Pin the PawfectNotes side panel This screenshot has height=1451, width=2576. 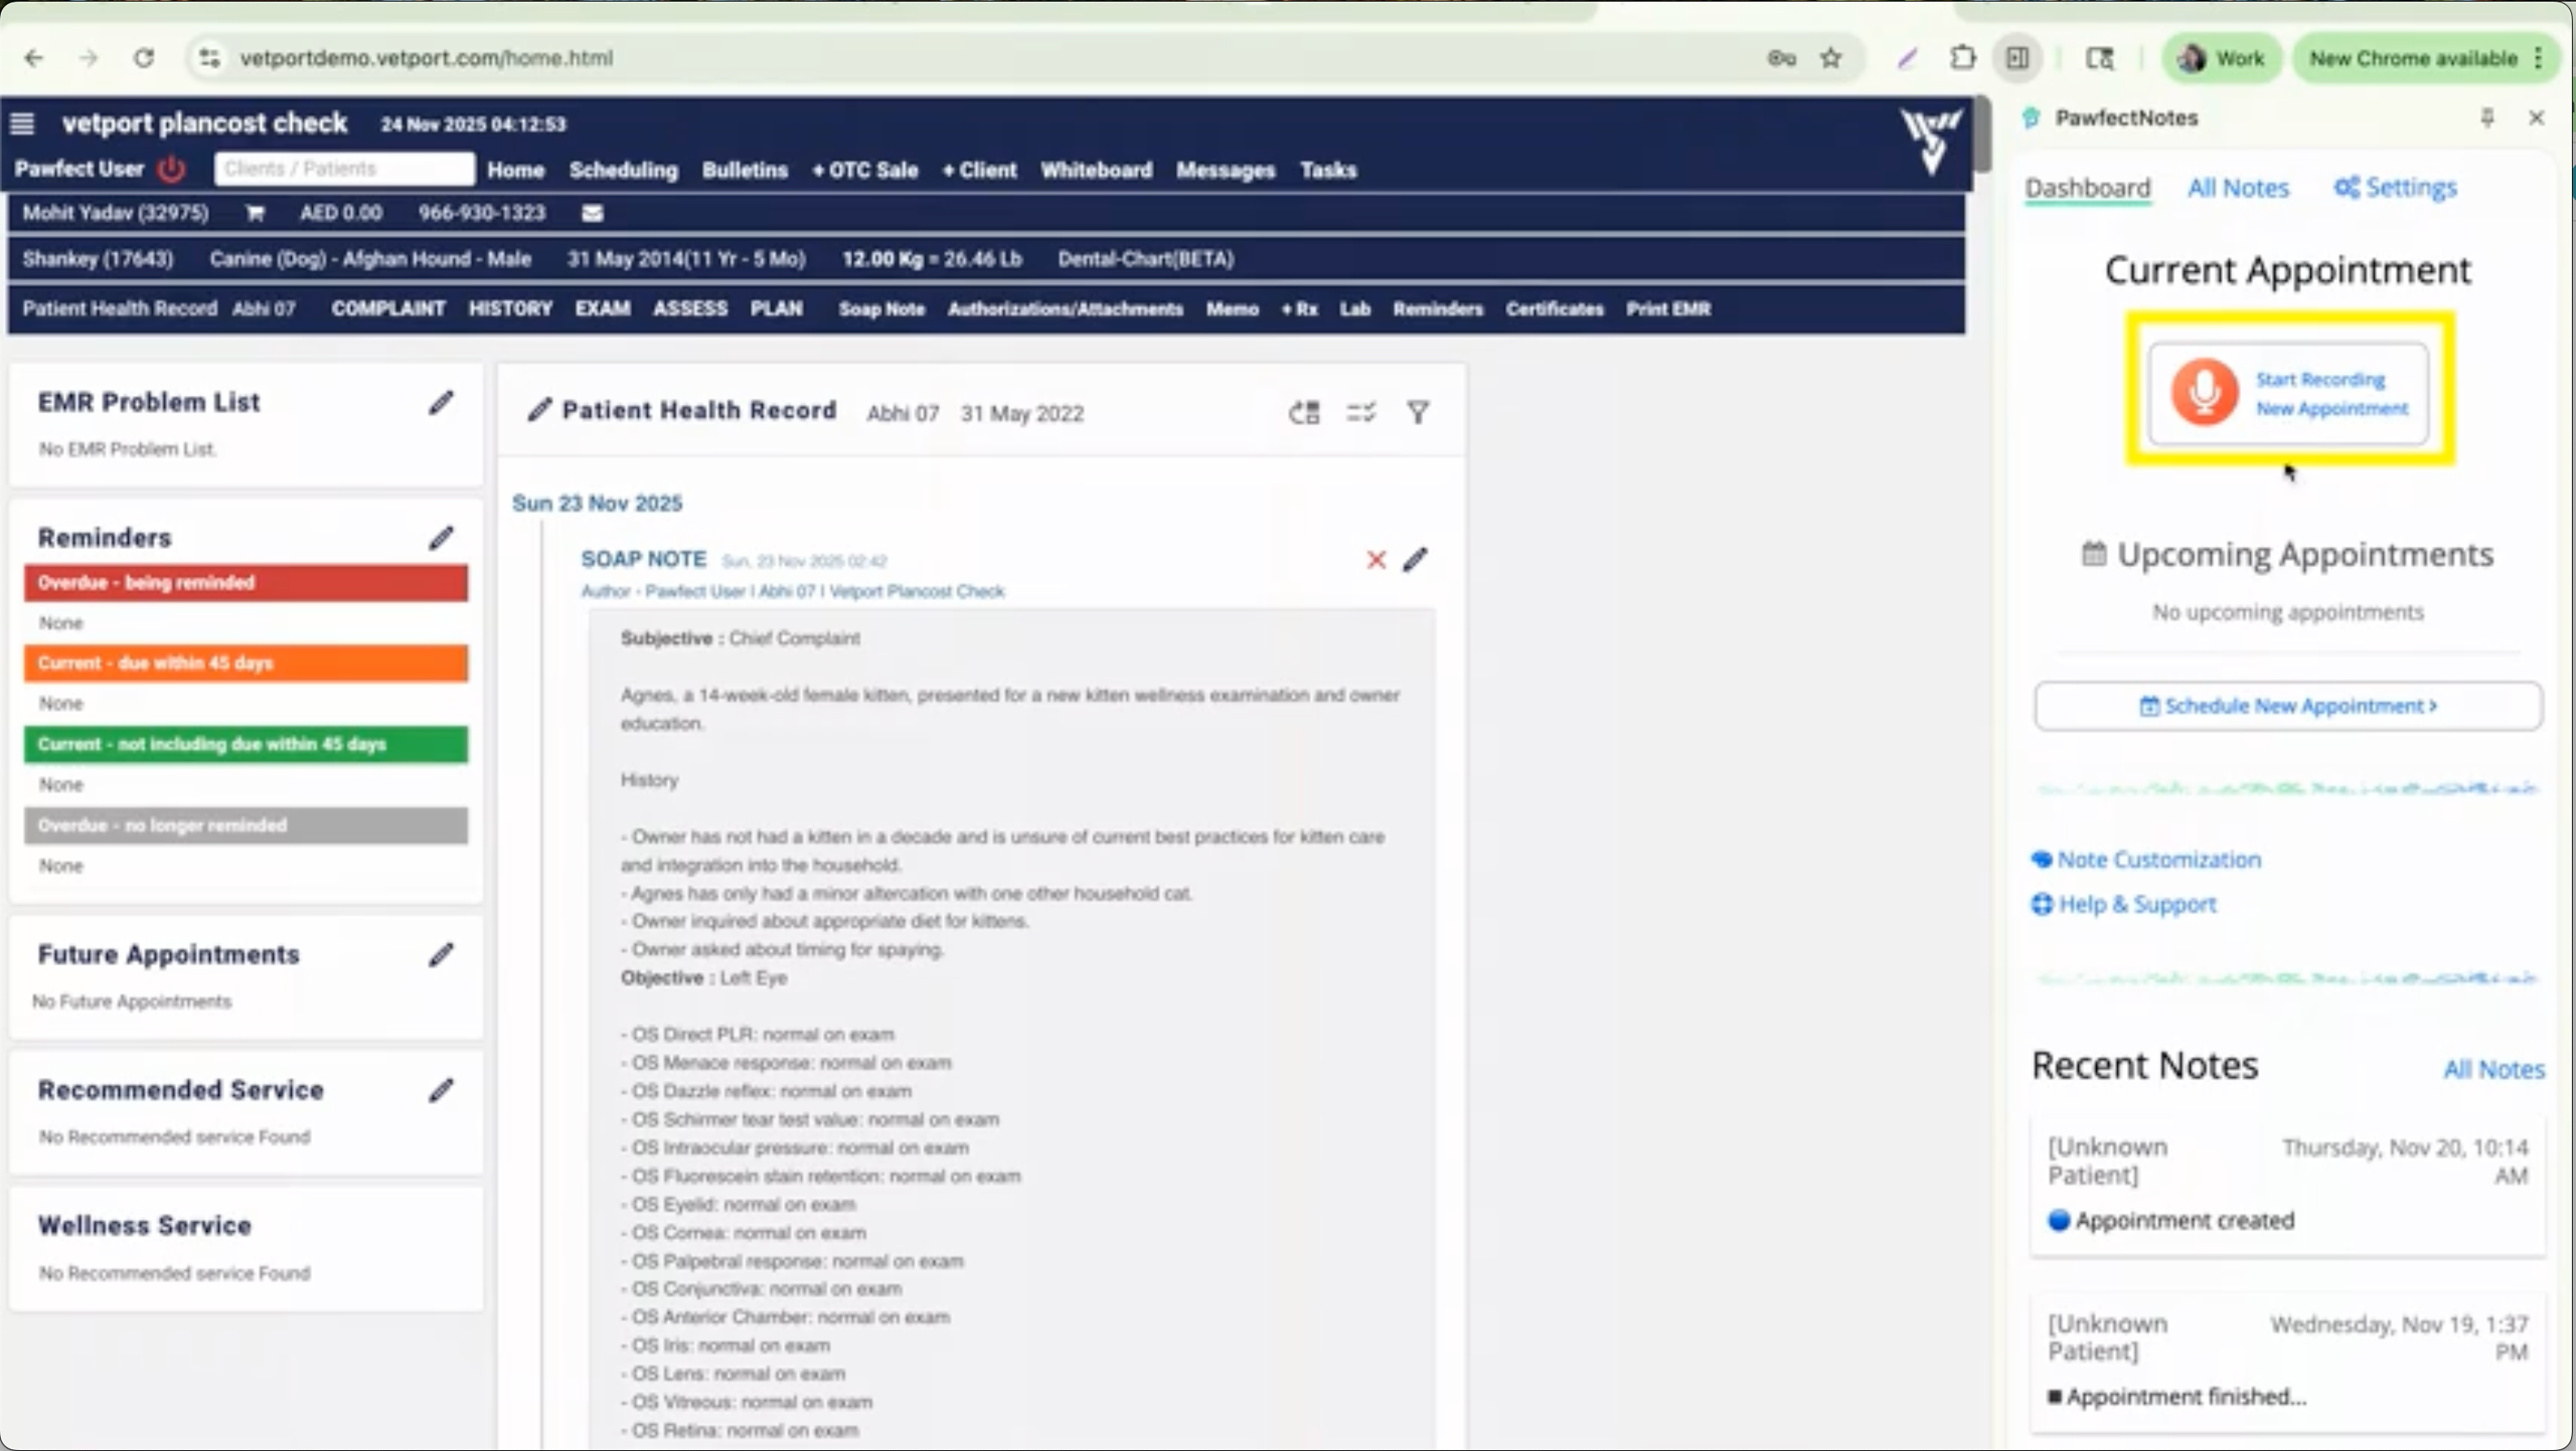point(2487,118)
